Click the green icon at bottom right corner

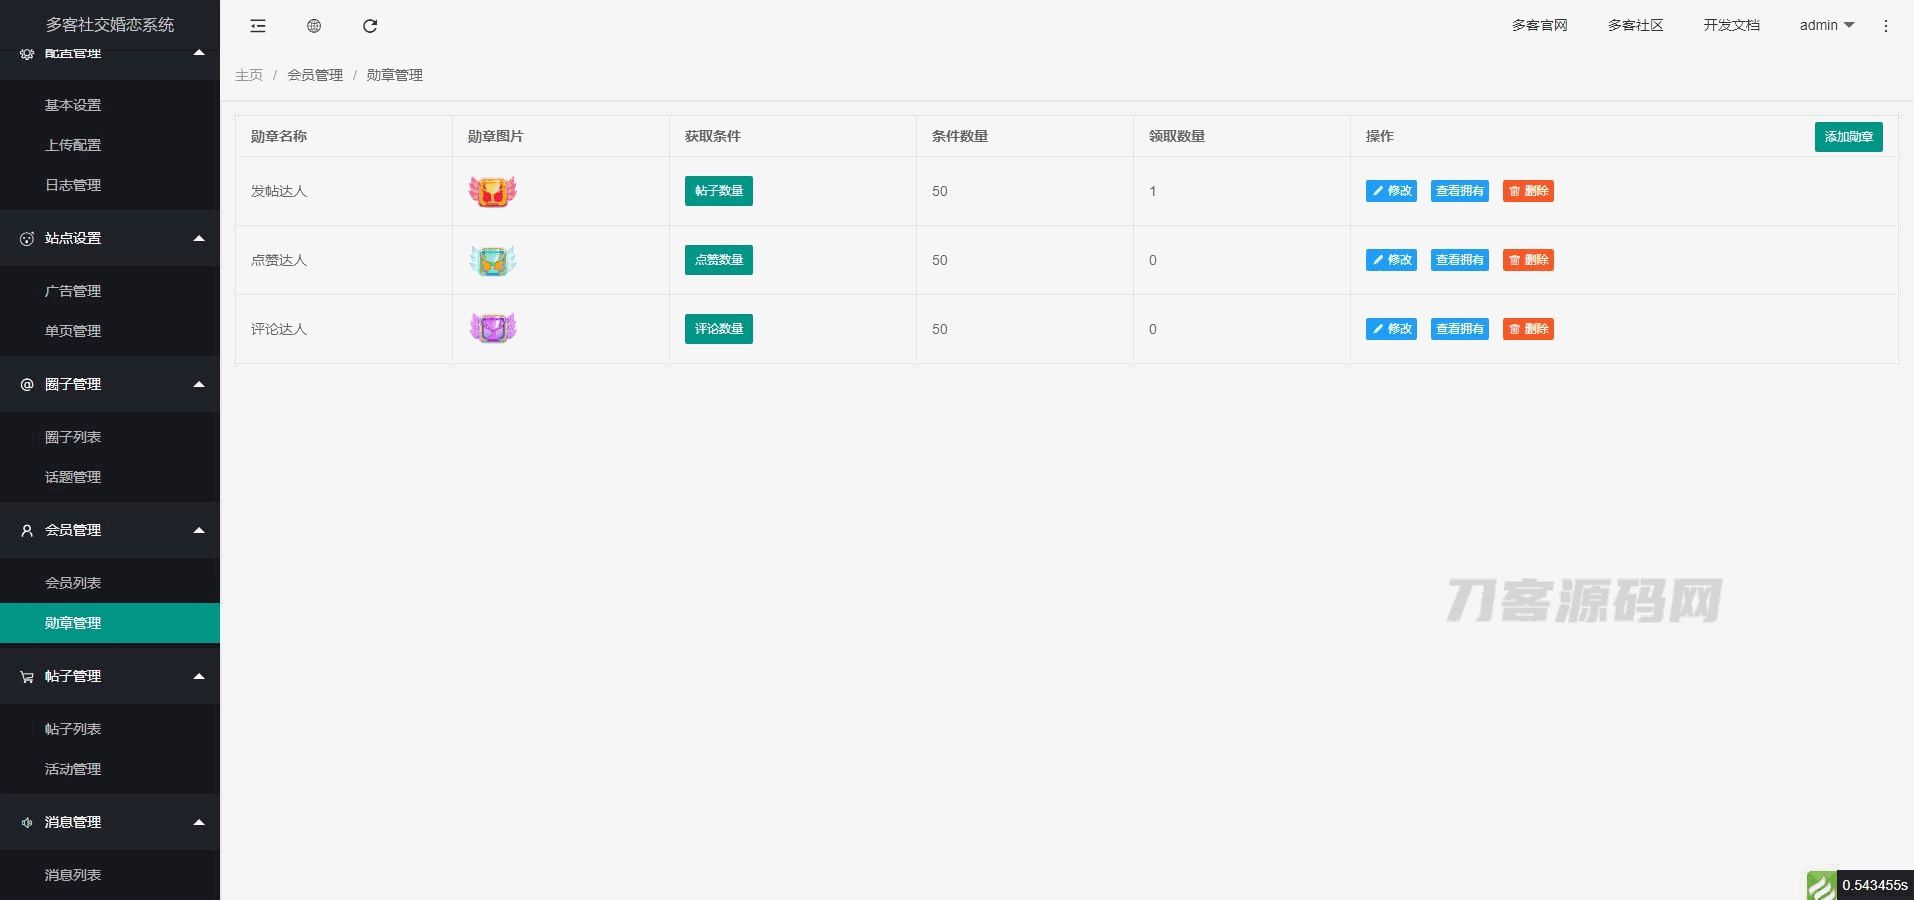coord(1821,885)
